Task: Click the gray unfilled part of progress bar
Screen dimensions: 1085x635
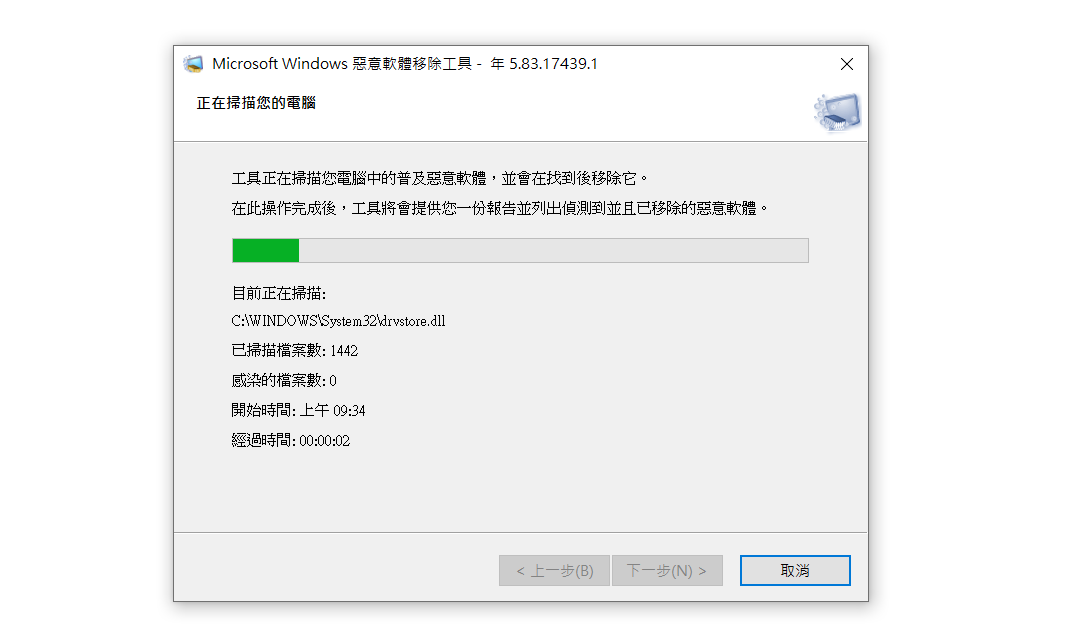Action: [x=554, y=250]
